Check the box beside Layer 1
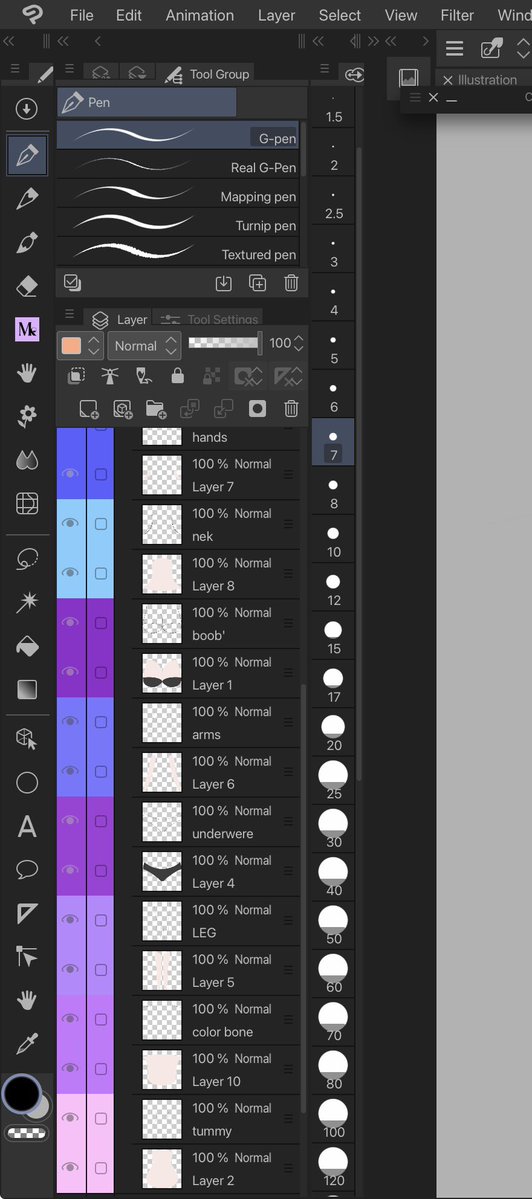This screenshot has height=1199, width=532. tap(101, 672)
